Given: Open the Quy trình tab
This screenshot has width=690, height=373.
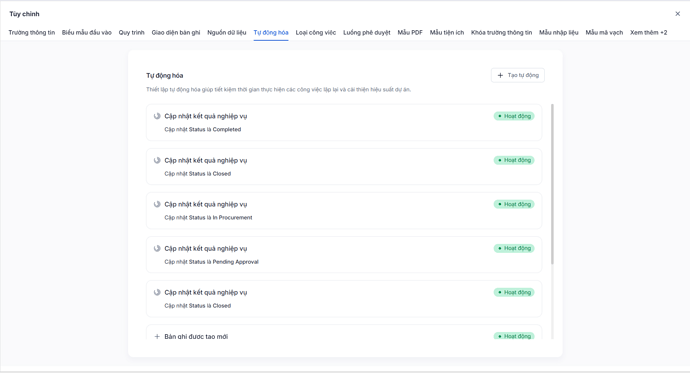Looking at the screenshot, I should coord(132,33).
